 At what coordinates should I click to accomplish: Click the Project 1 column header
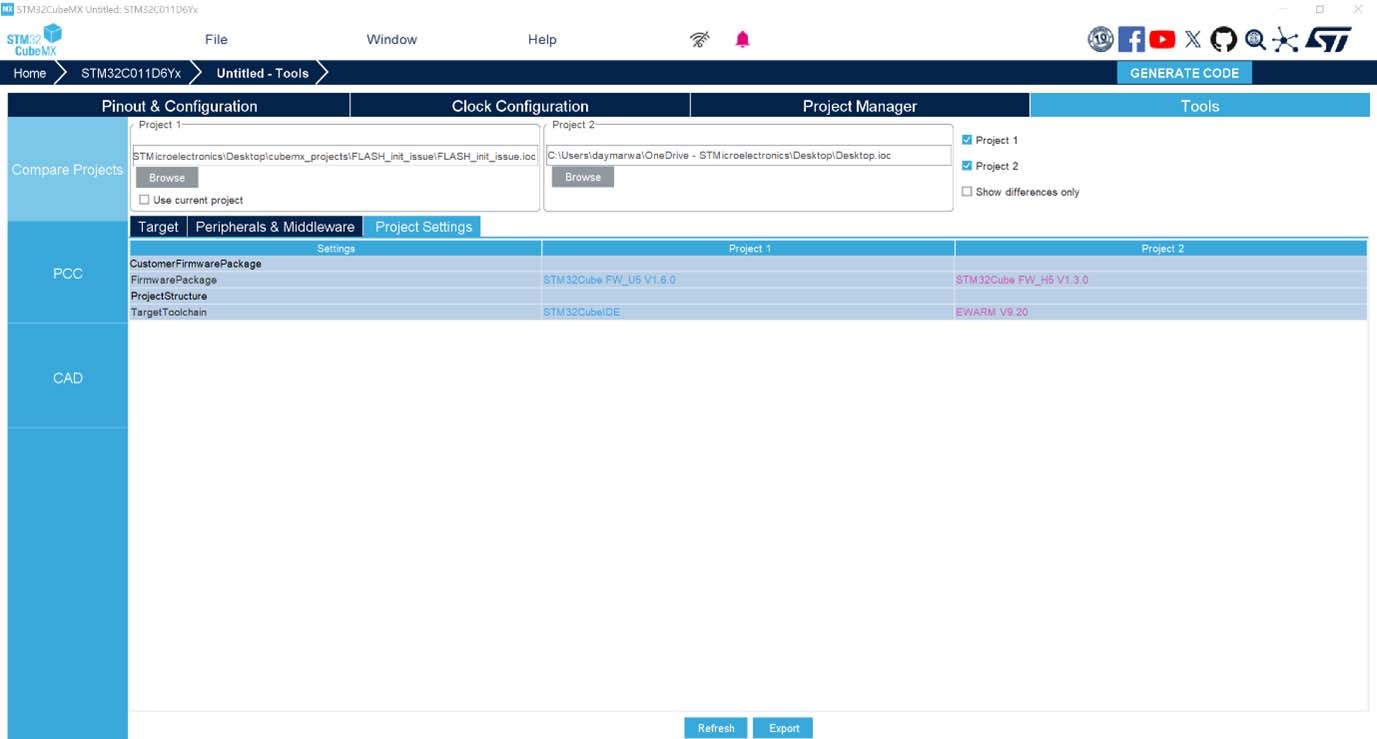point(749,248)
